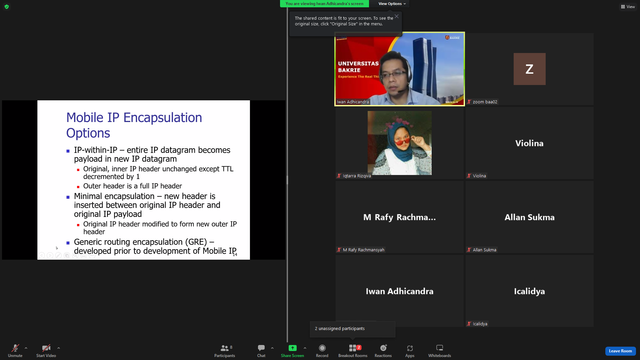Click the View layout button
Screen dimensions: 640x360
628,7
